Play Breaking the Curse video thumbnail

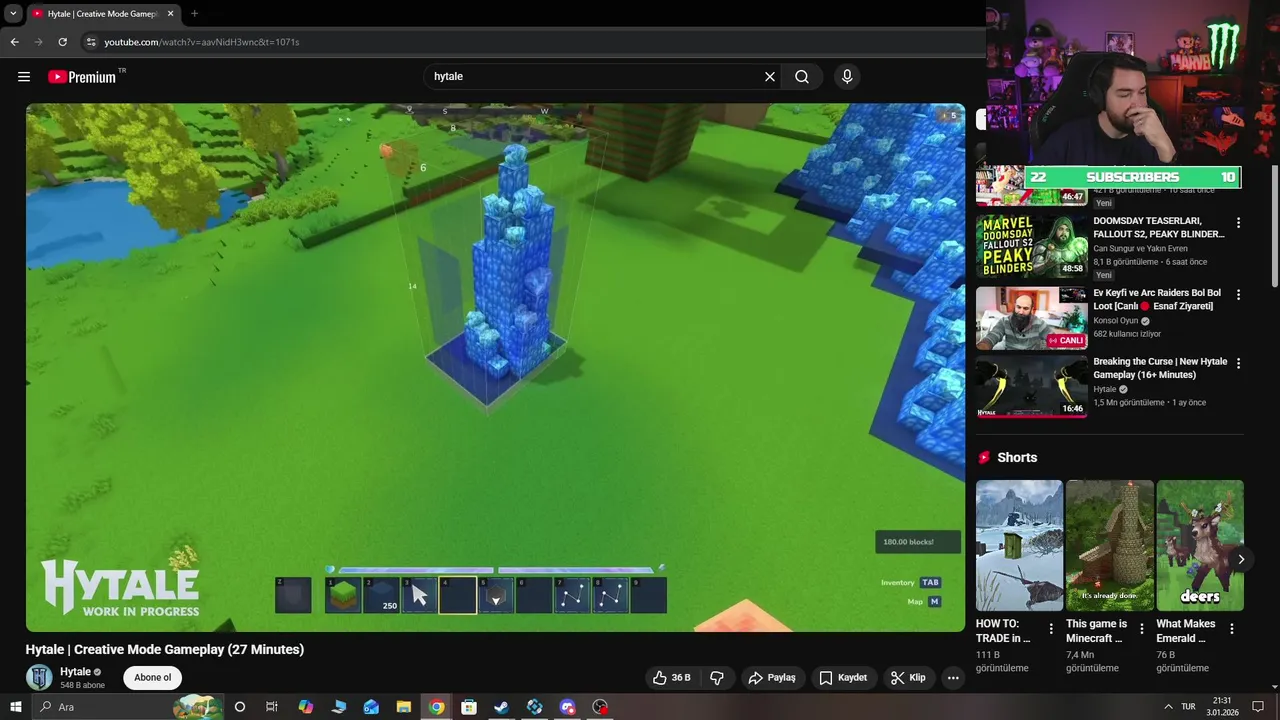coord(1031,386)
